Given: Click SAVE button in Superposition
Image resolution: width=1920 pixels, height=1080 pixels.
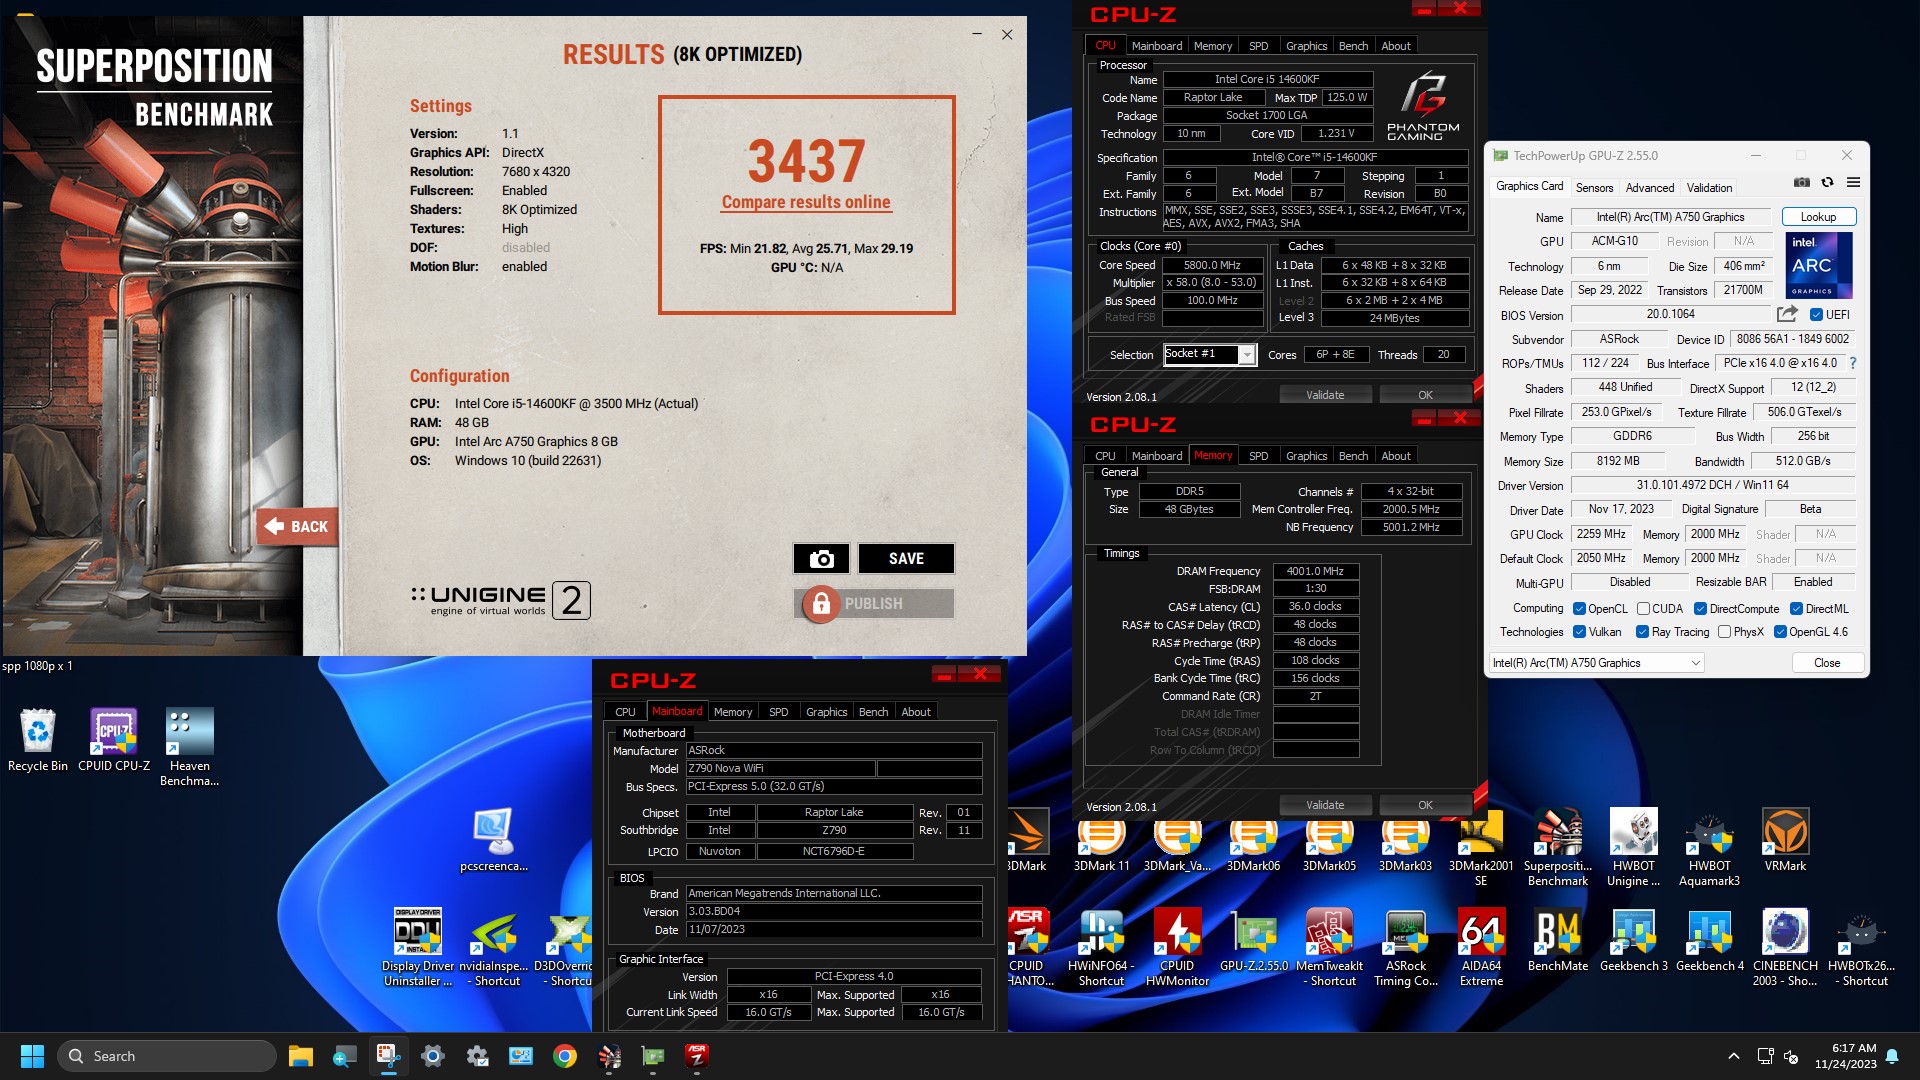Looking at the screenshot, I should [x=906, y=558].
